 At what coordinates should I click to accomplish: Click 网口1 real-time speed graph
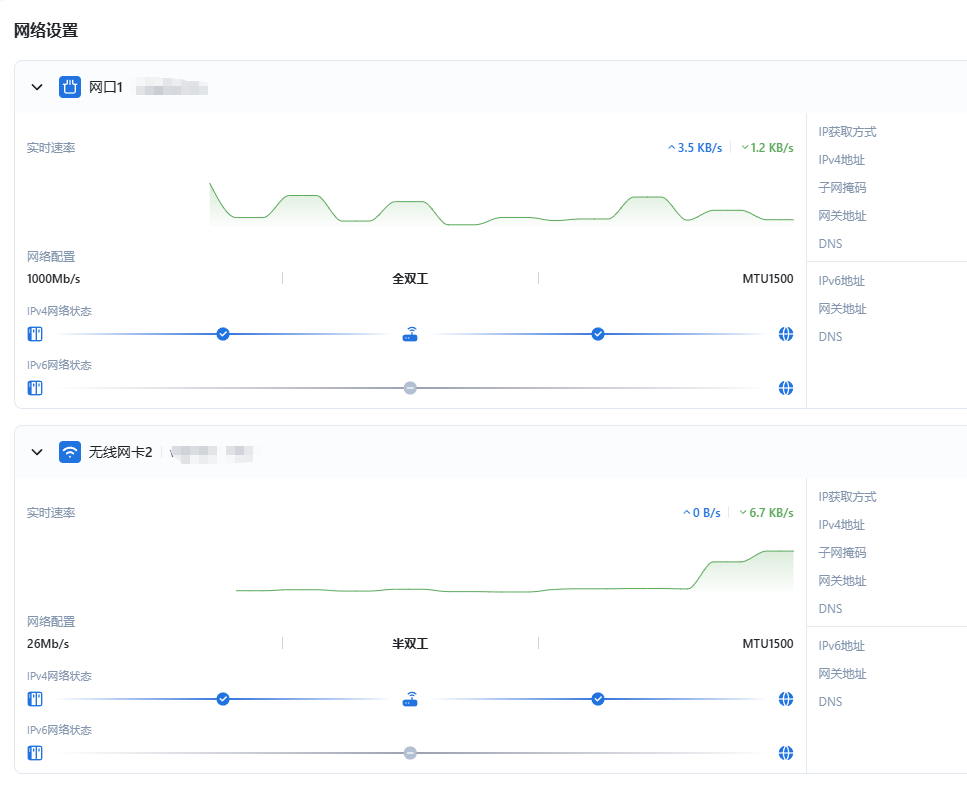pyautogui.click(x=501, y=204)
